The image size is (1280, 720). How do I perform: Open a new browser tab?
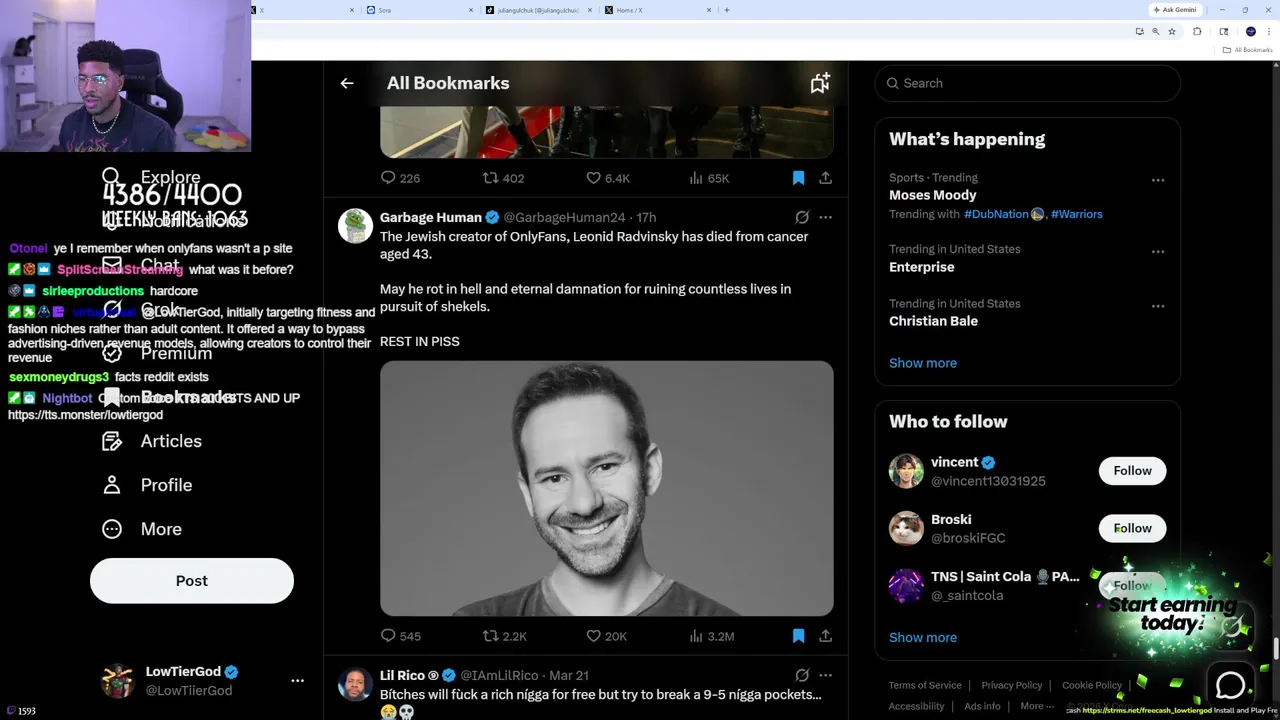coord(727,10)
